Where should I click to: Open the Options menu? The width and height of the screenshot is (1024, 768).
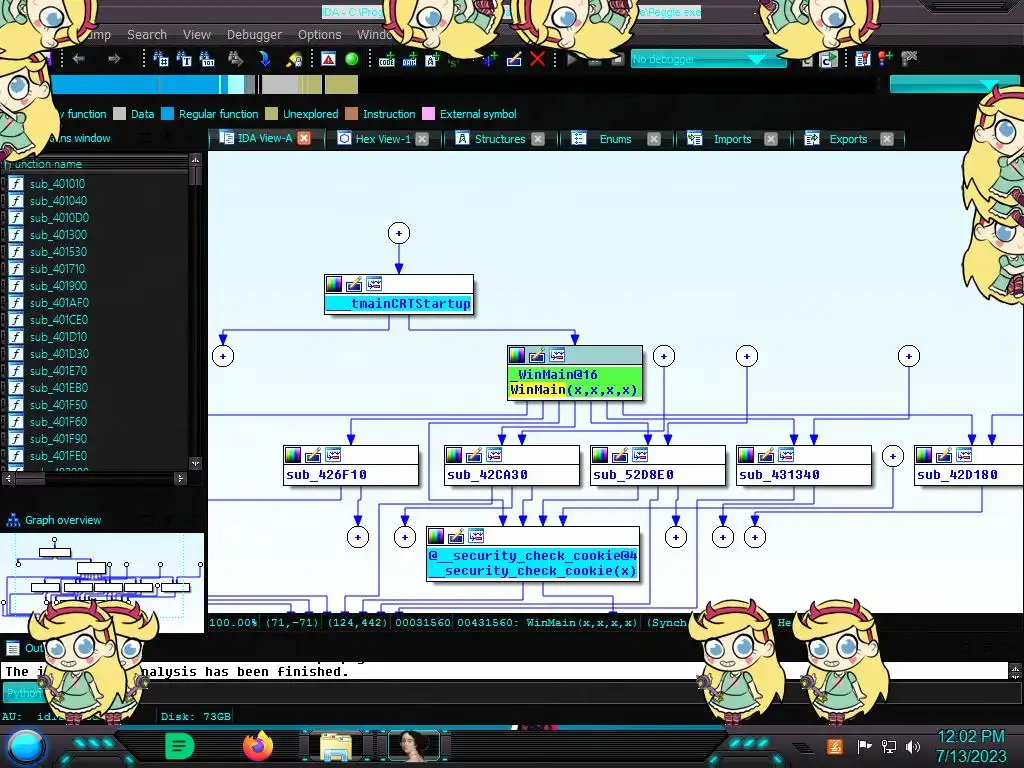coord(319,35)
